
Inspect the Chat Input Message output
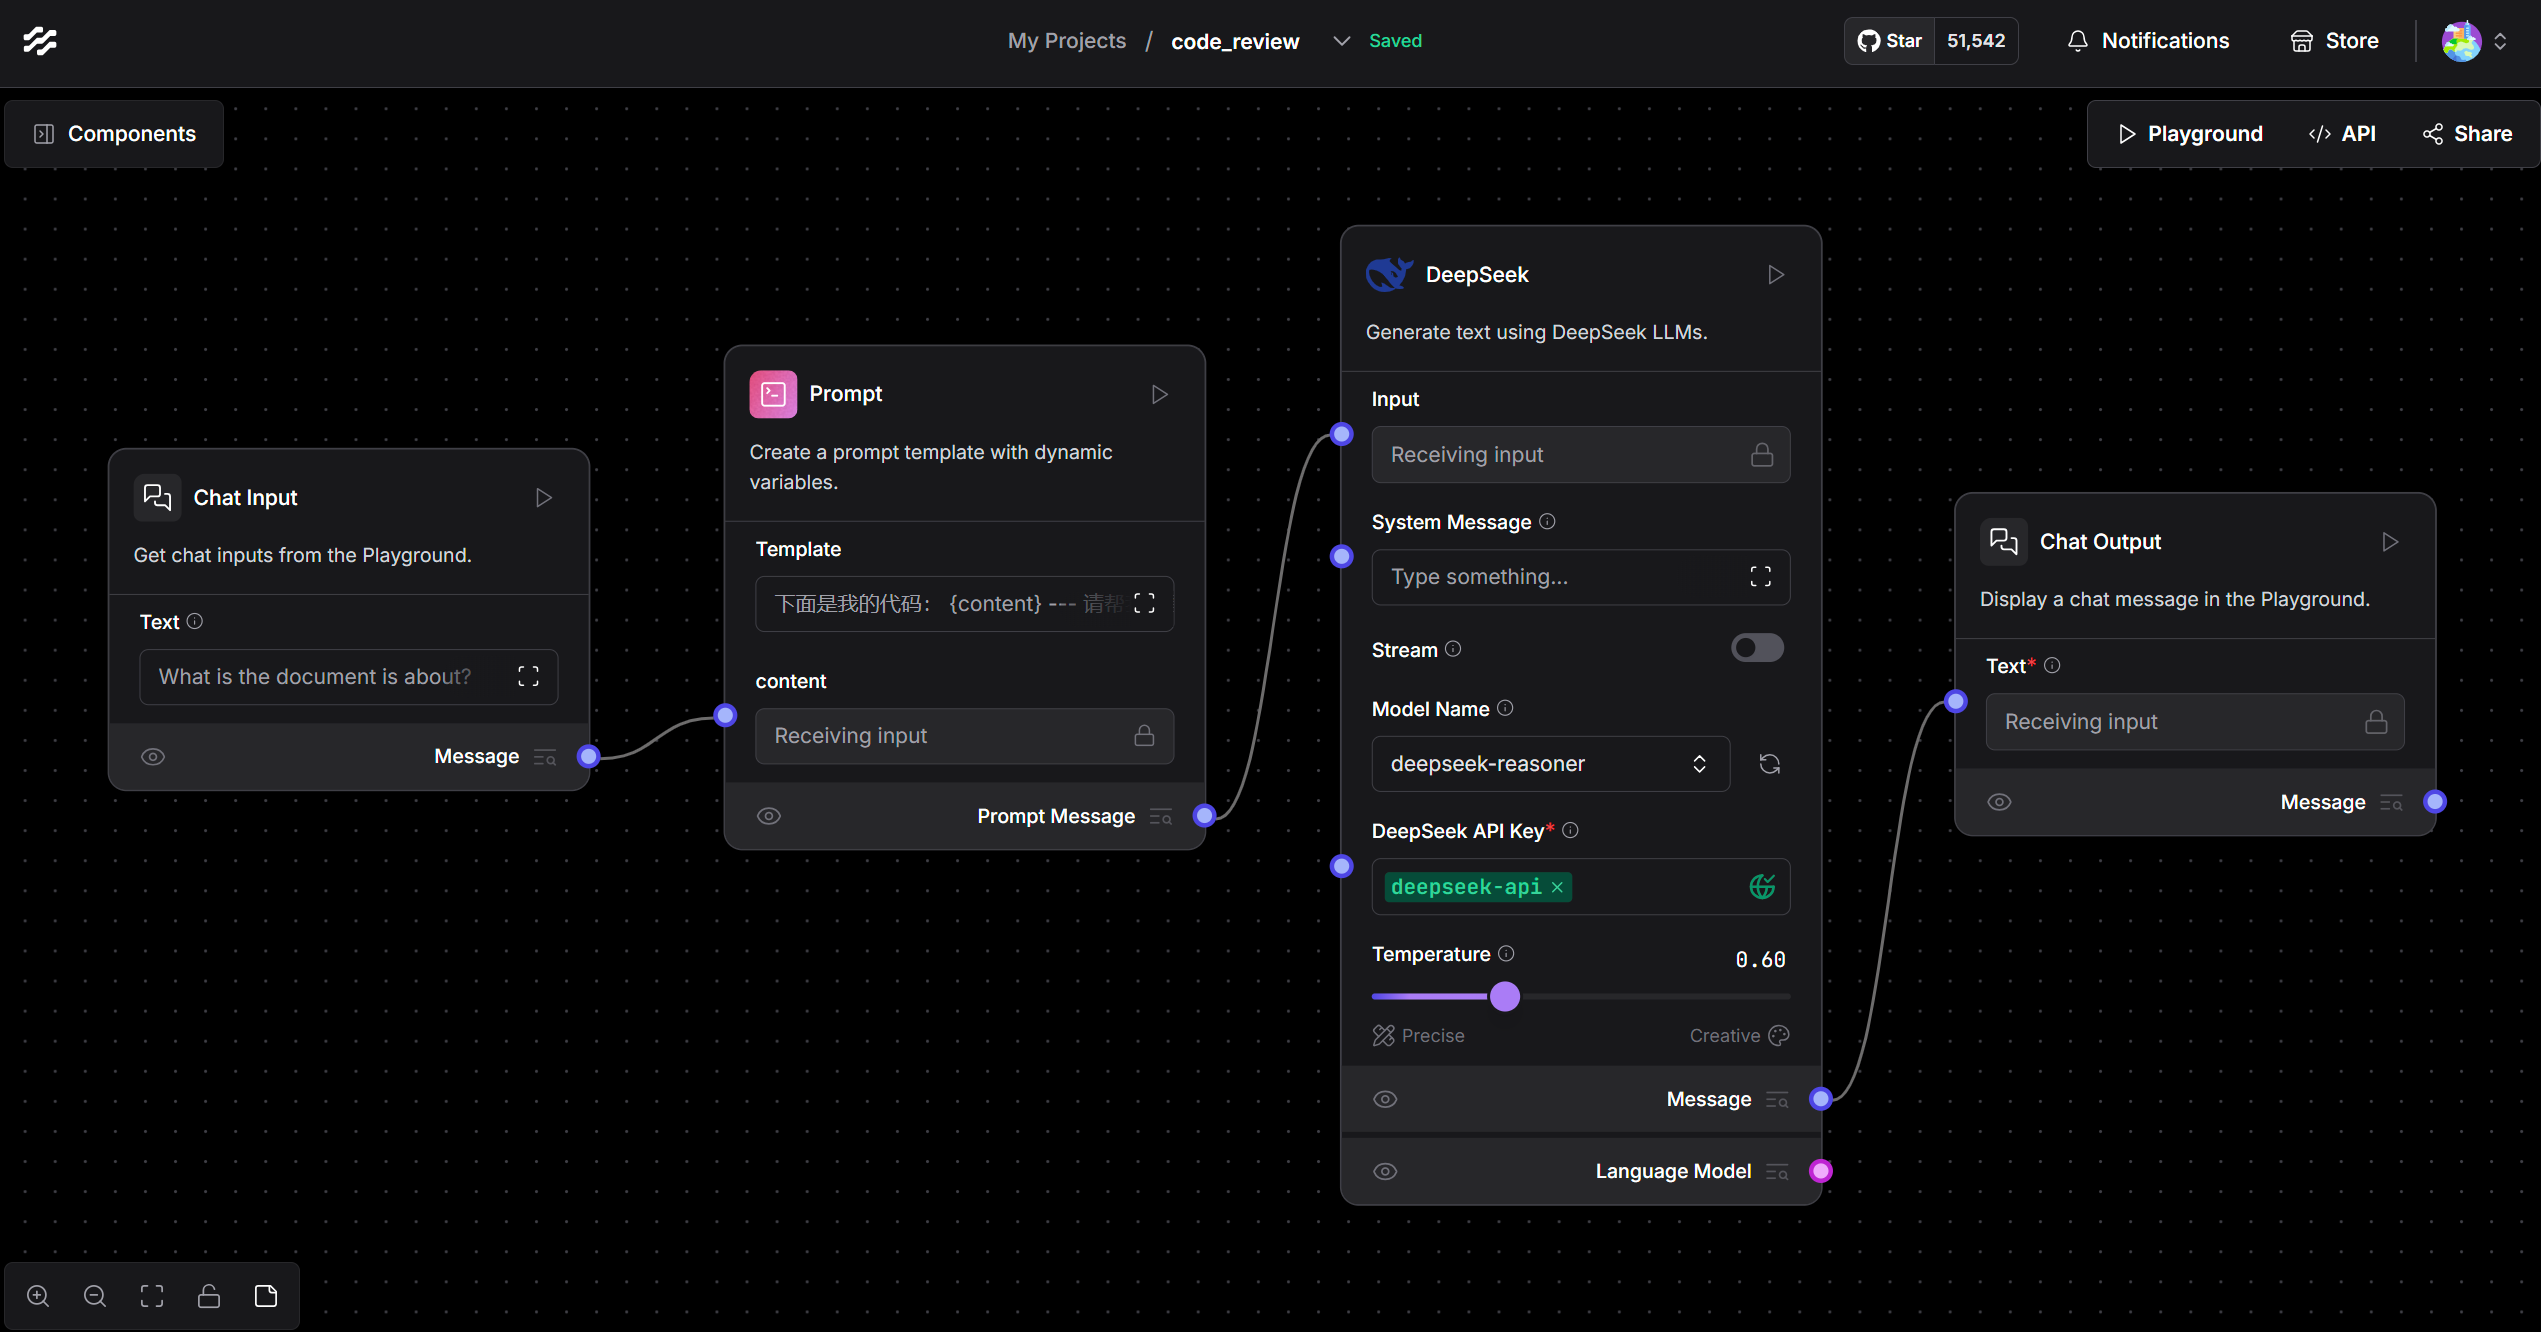pos(545,757)
